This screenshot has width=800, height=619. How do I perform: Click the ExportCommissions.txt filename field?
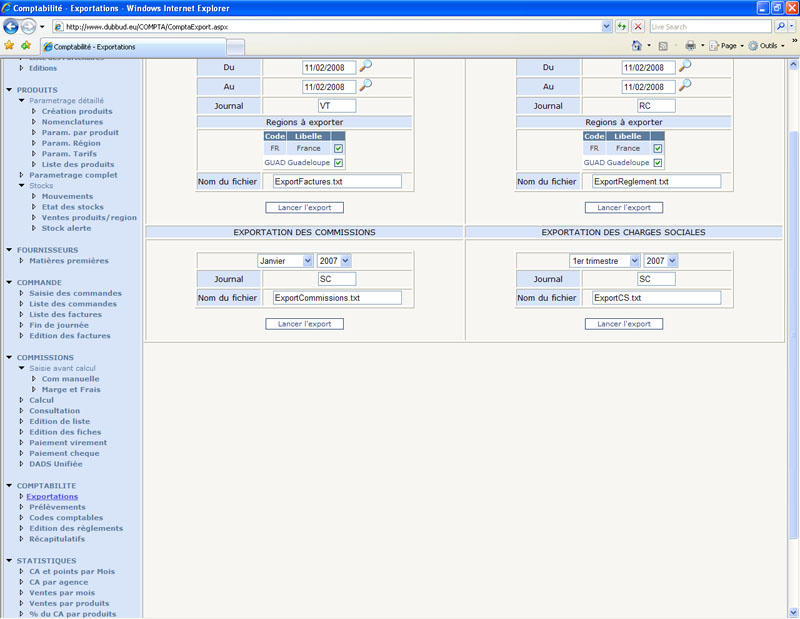pos(337,298)
